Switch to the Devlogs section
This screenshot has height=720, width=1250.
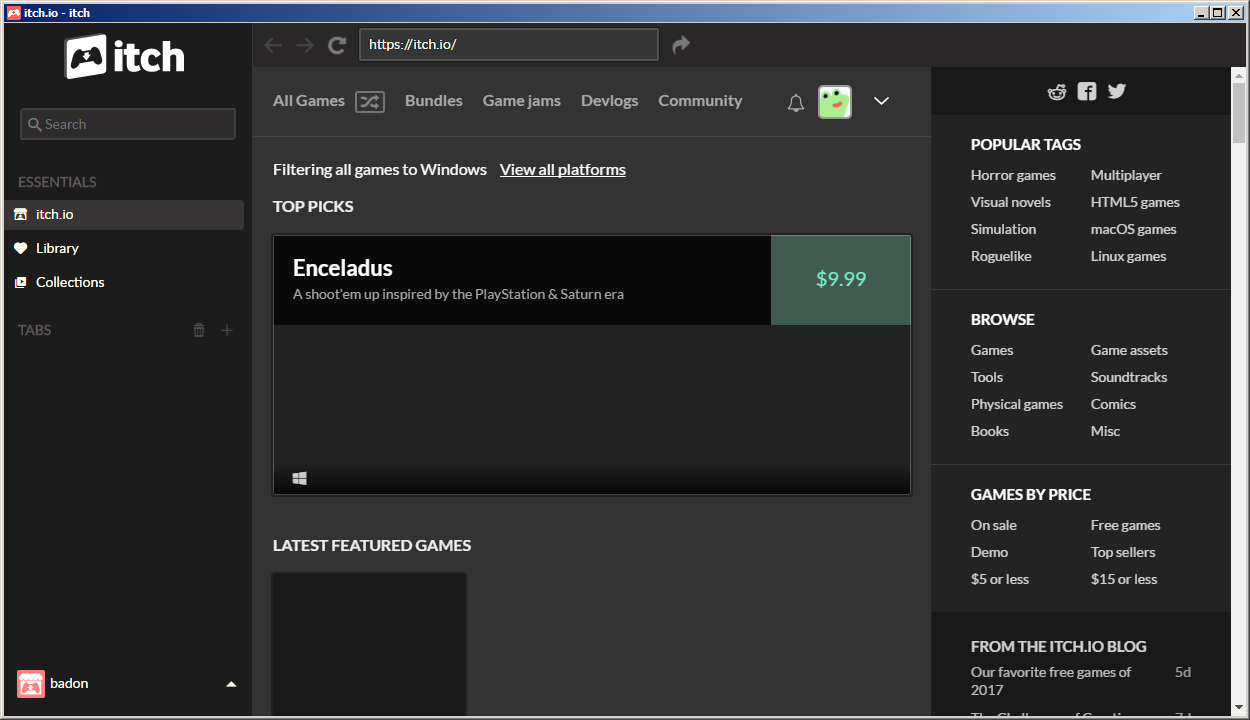(x=609, y=100)
